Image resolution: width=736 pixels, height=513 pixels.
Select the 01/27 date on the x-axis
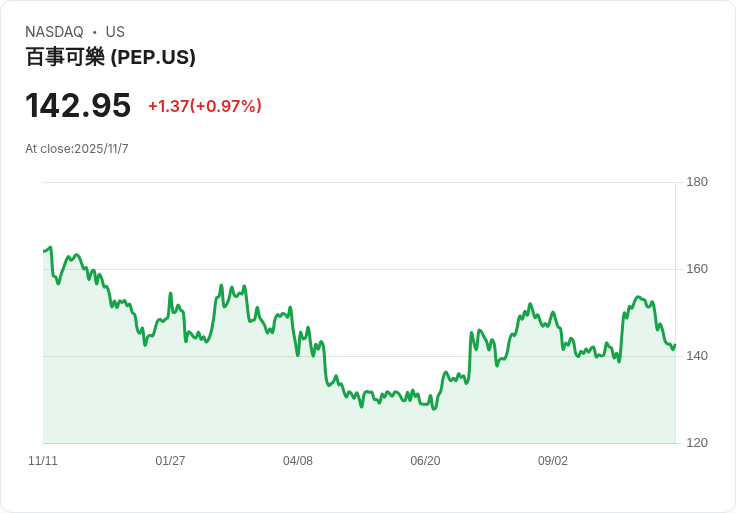tap(170, 461)
